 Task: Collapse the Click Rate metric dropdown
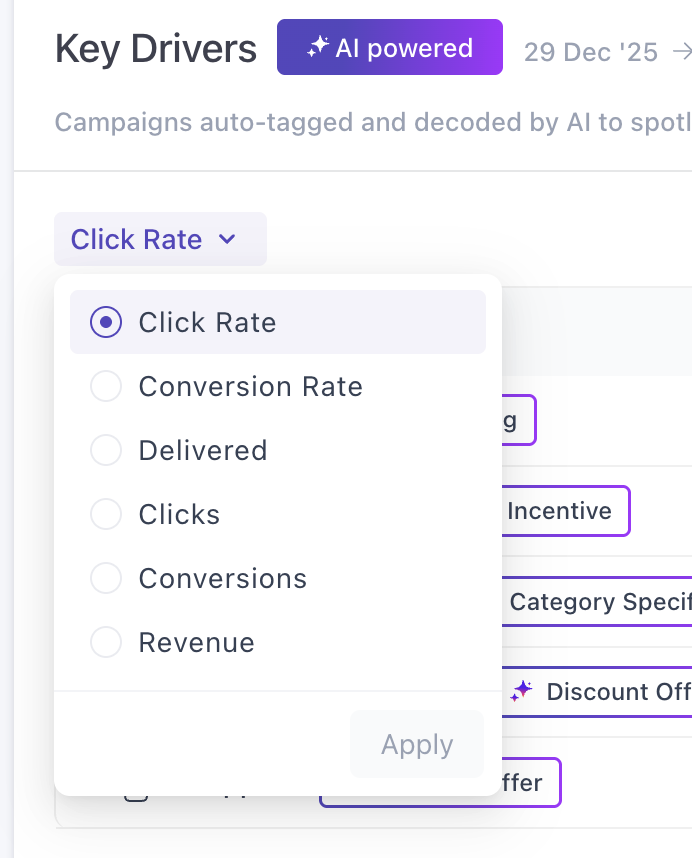[160, 239]
